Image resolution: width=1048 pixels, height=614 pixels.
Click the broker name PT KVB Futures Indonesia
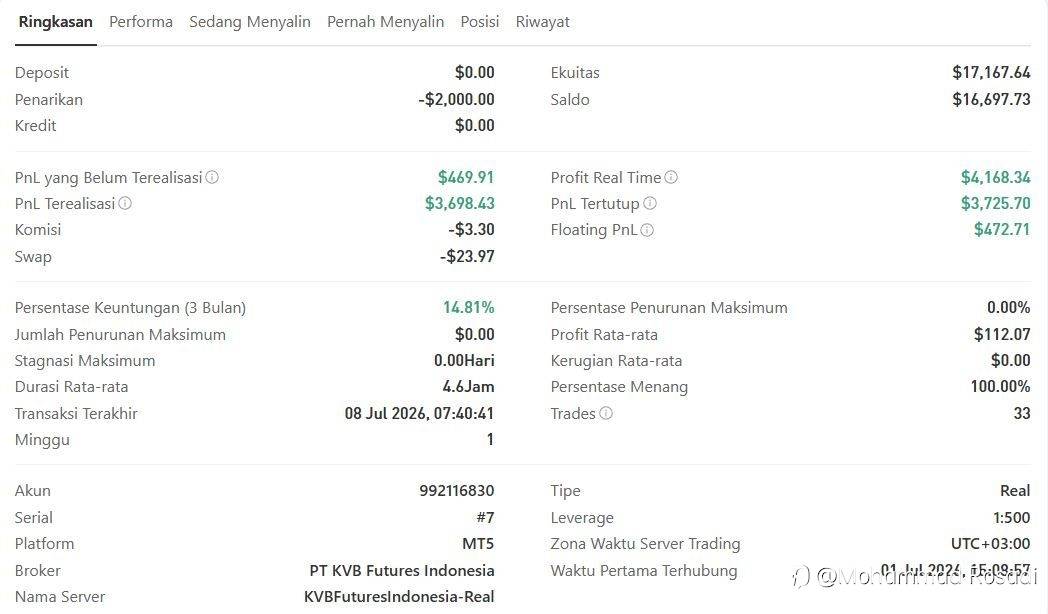[x=402, y=571]
